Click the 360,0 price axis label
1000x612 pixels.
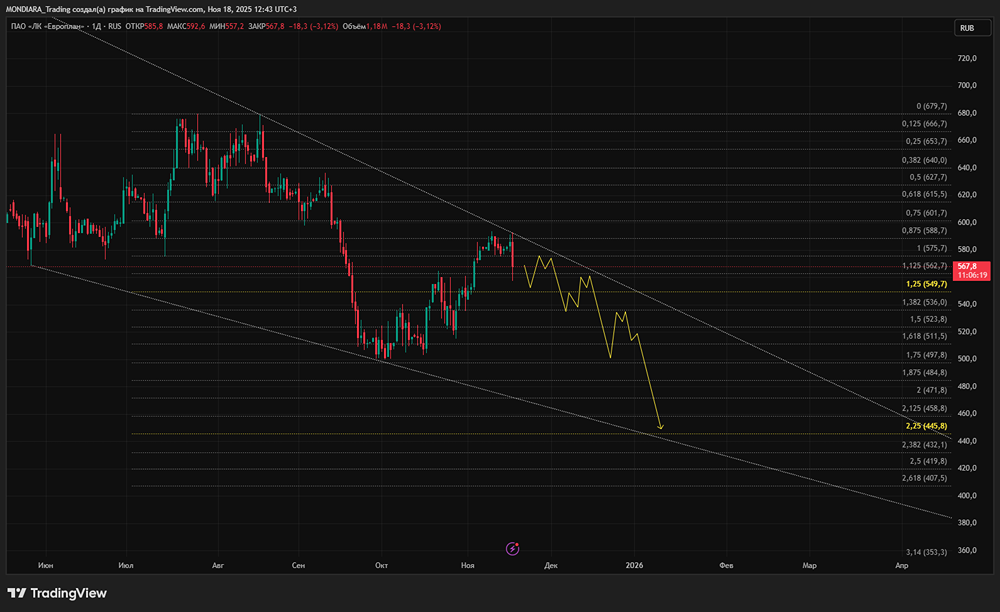click(x=967, y=550)
